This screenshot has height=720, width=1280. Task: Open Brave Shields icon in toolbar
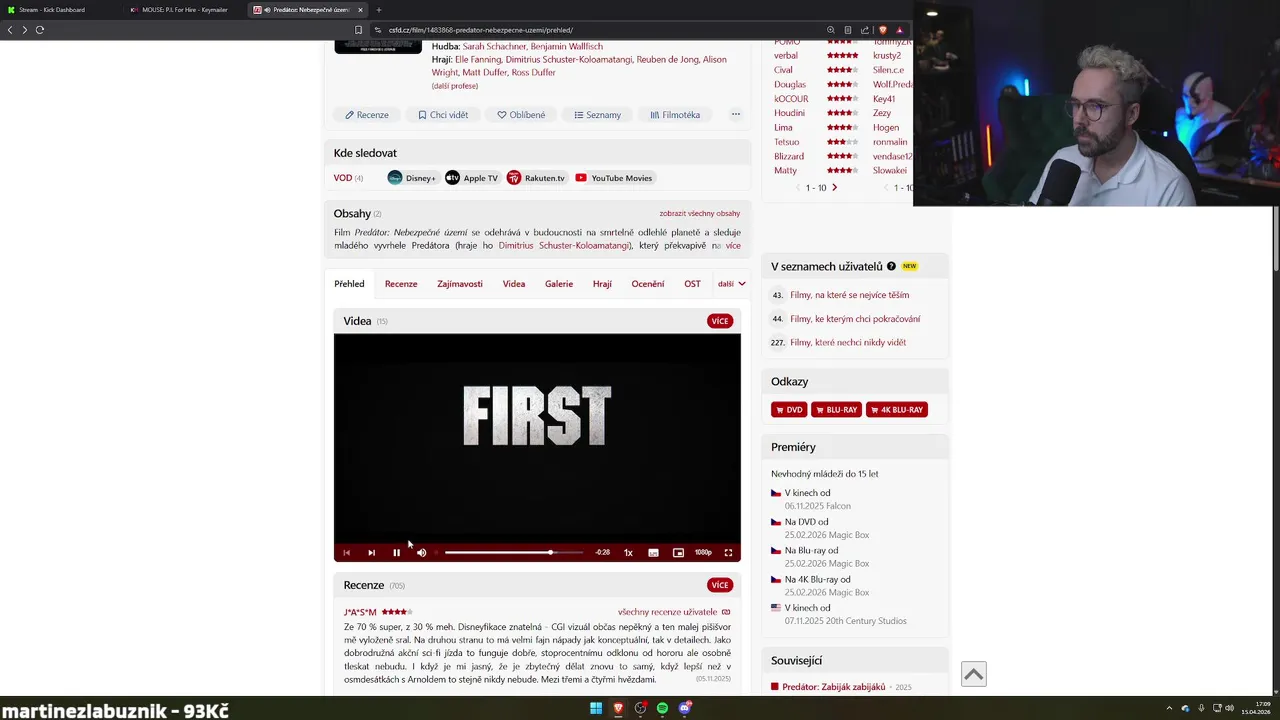[882, 30]
